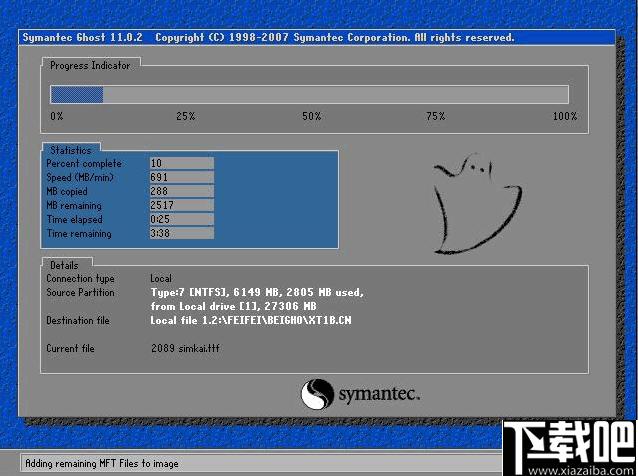Viewport: 638px width, 476px height.
Task: Click the Progress Indicator panel label
Action: [90, 66]
